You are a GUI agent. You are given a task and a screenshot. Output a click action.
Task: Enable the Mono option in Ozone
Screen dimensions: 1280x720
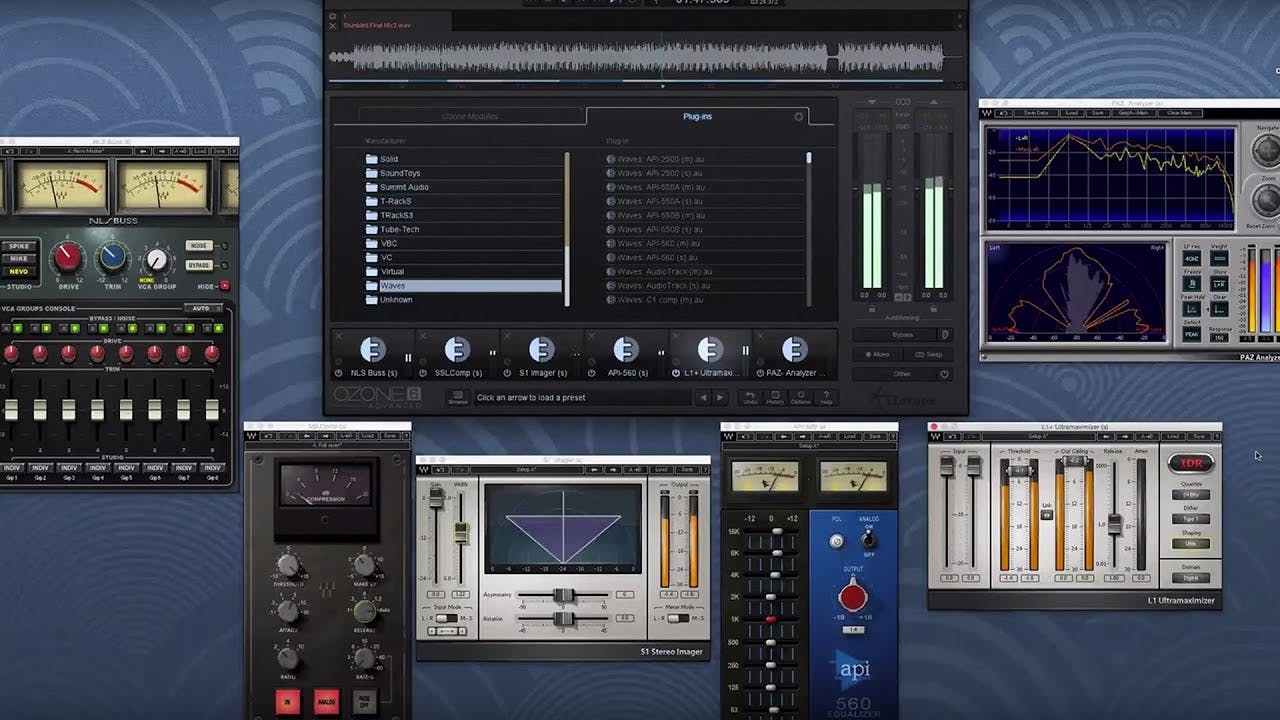coord(875,354)
